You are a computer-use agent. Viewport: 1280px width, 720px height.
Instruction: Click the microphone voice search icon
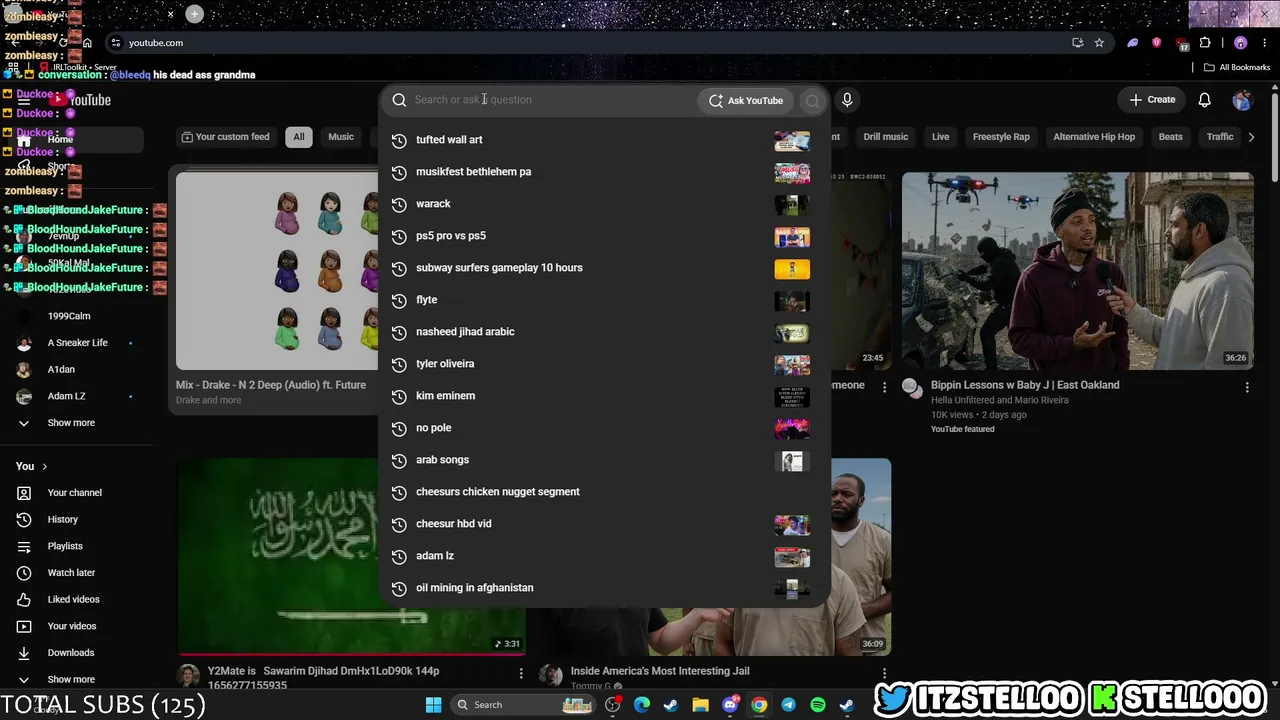click(x=847, y=100)
